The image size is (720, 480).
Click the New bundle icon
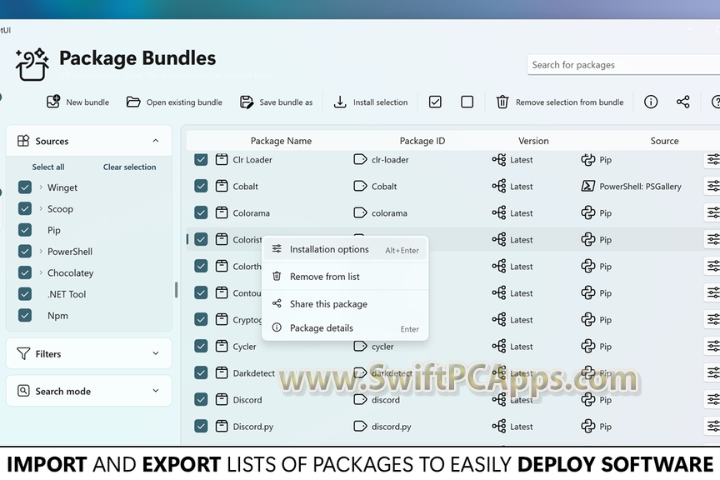pyautogui.click(x=53, y=102)
